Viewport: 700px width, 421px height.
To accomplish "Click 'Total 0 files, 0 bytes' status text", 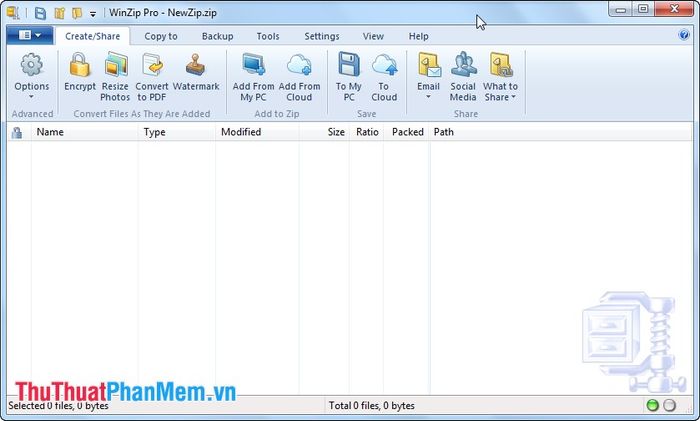I will pyautogui.click(x=371, y=405).
